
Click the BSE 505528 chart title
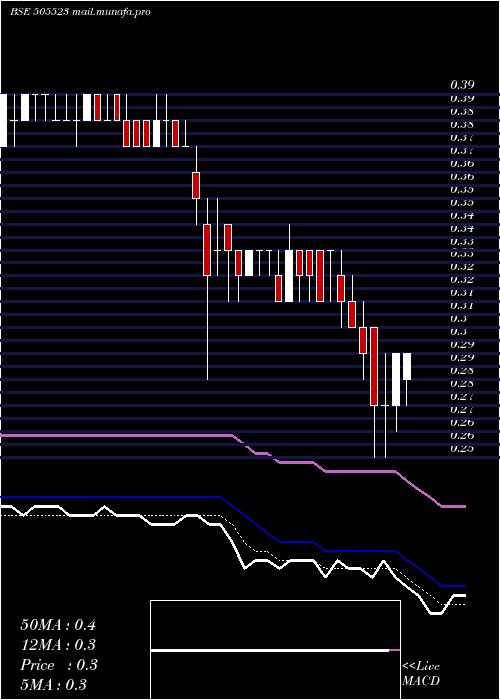coord(80,12)
